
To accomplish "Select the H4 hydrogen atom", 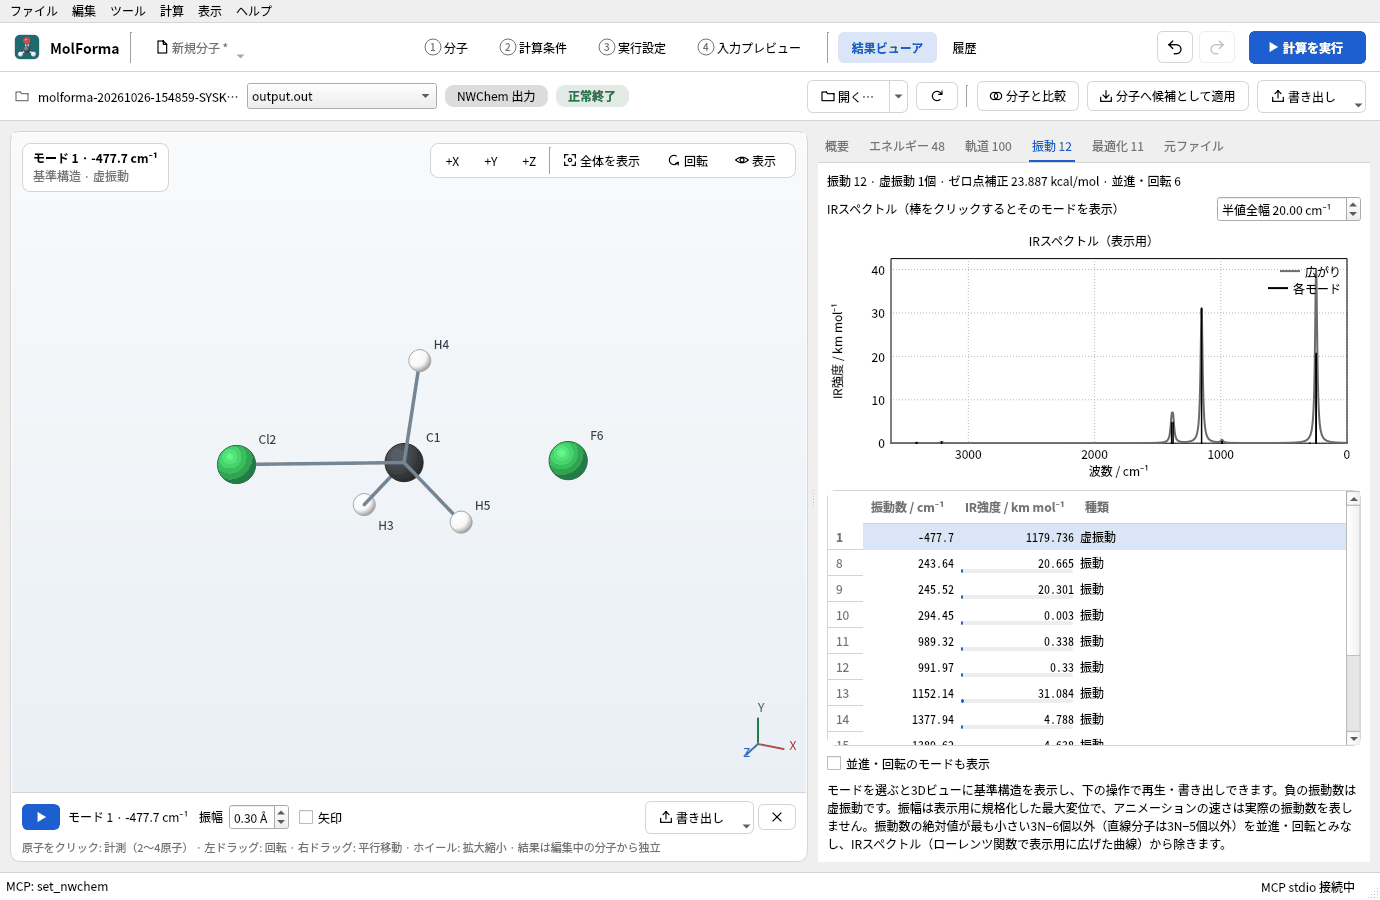I will tap(420, 360).
